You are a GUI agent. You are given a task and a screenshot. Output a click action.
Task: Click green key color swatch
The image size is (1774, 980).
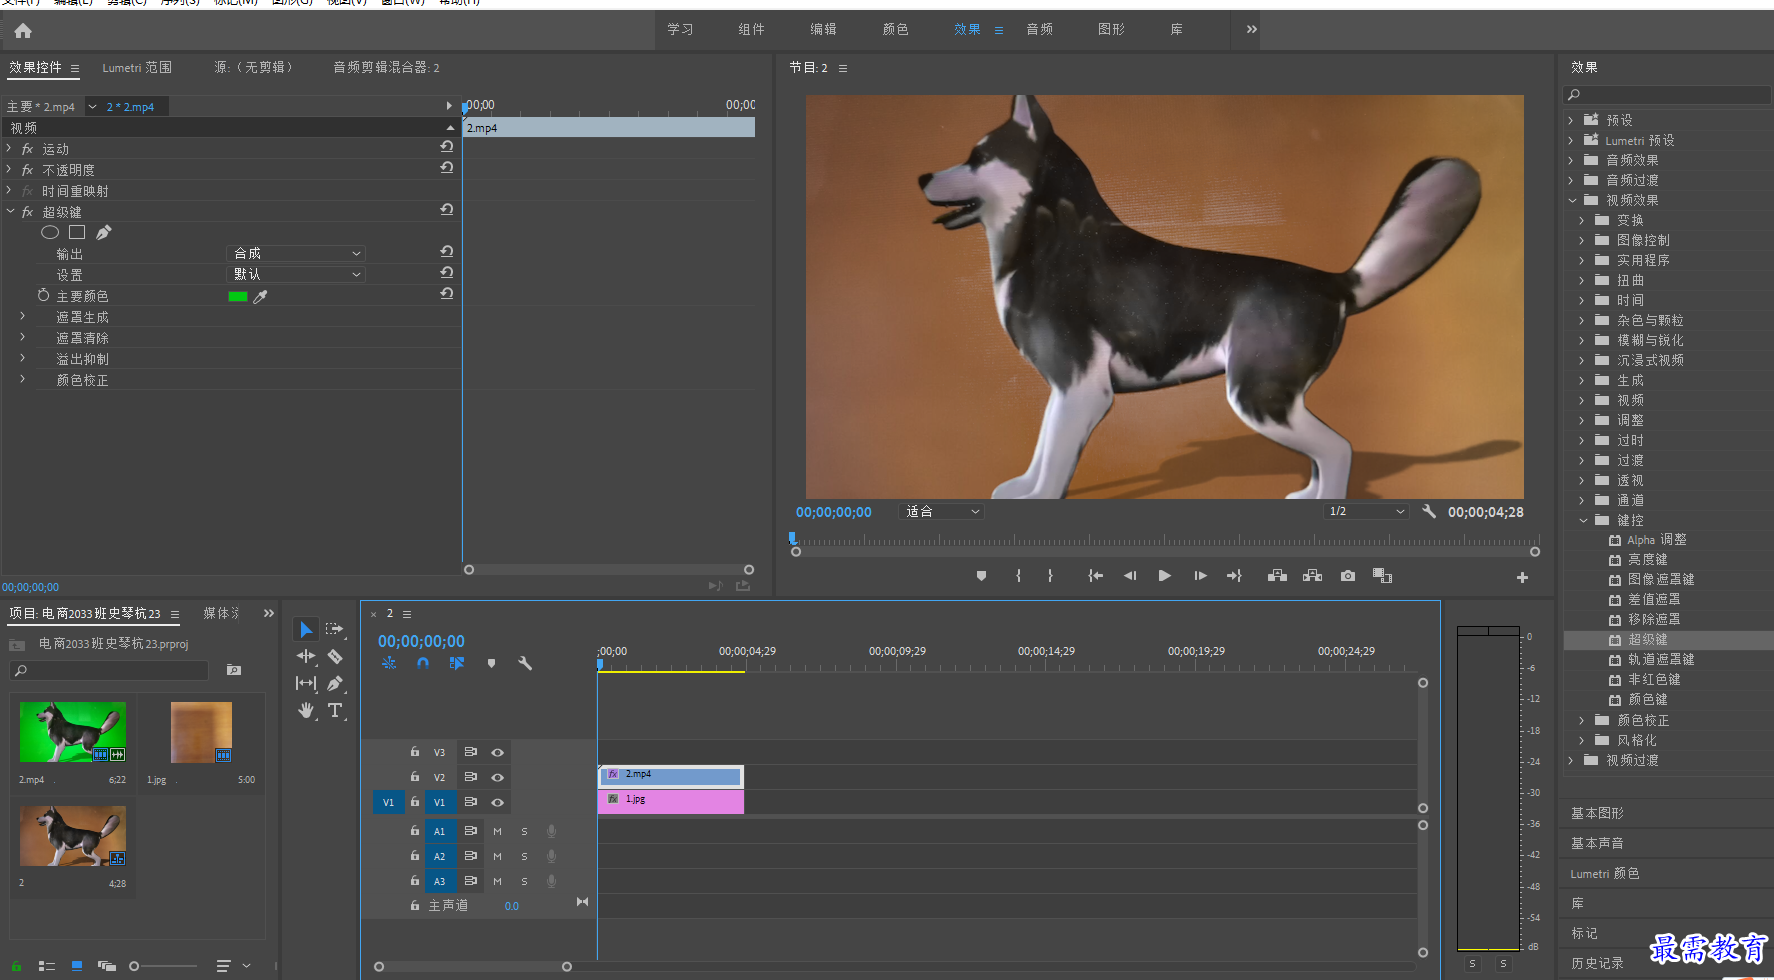coord(238,296)
